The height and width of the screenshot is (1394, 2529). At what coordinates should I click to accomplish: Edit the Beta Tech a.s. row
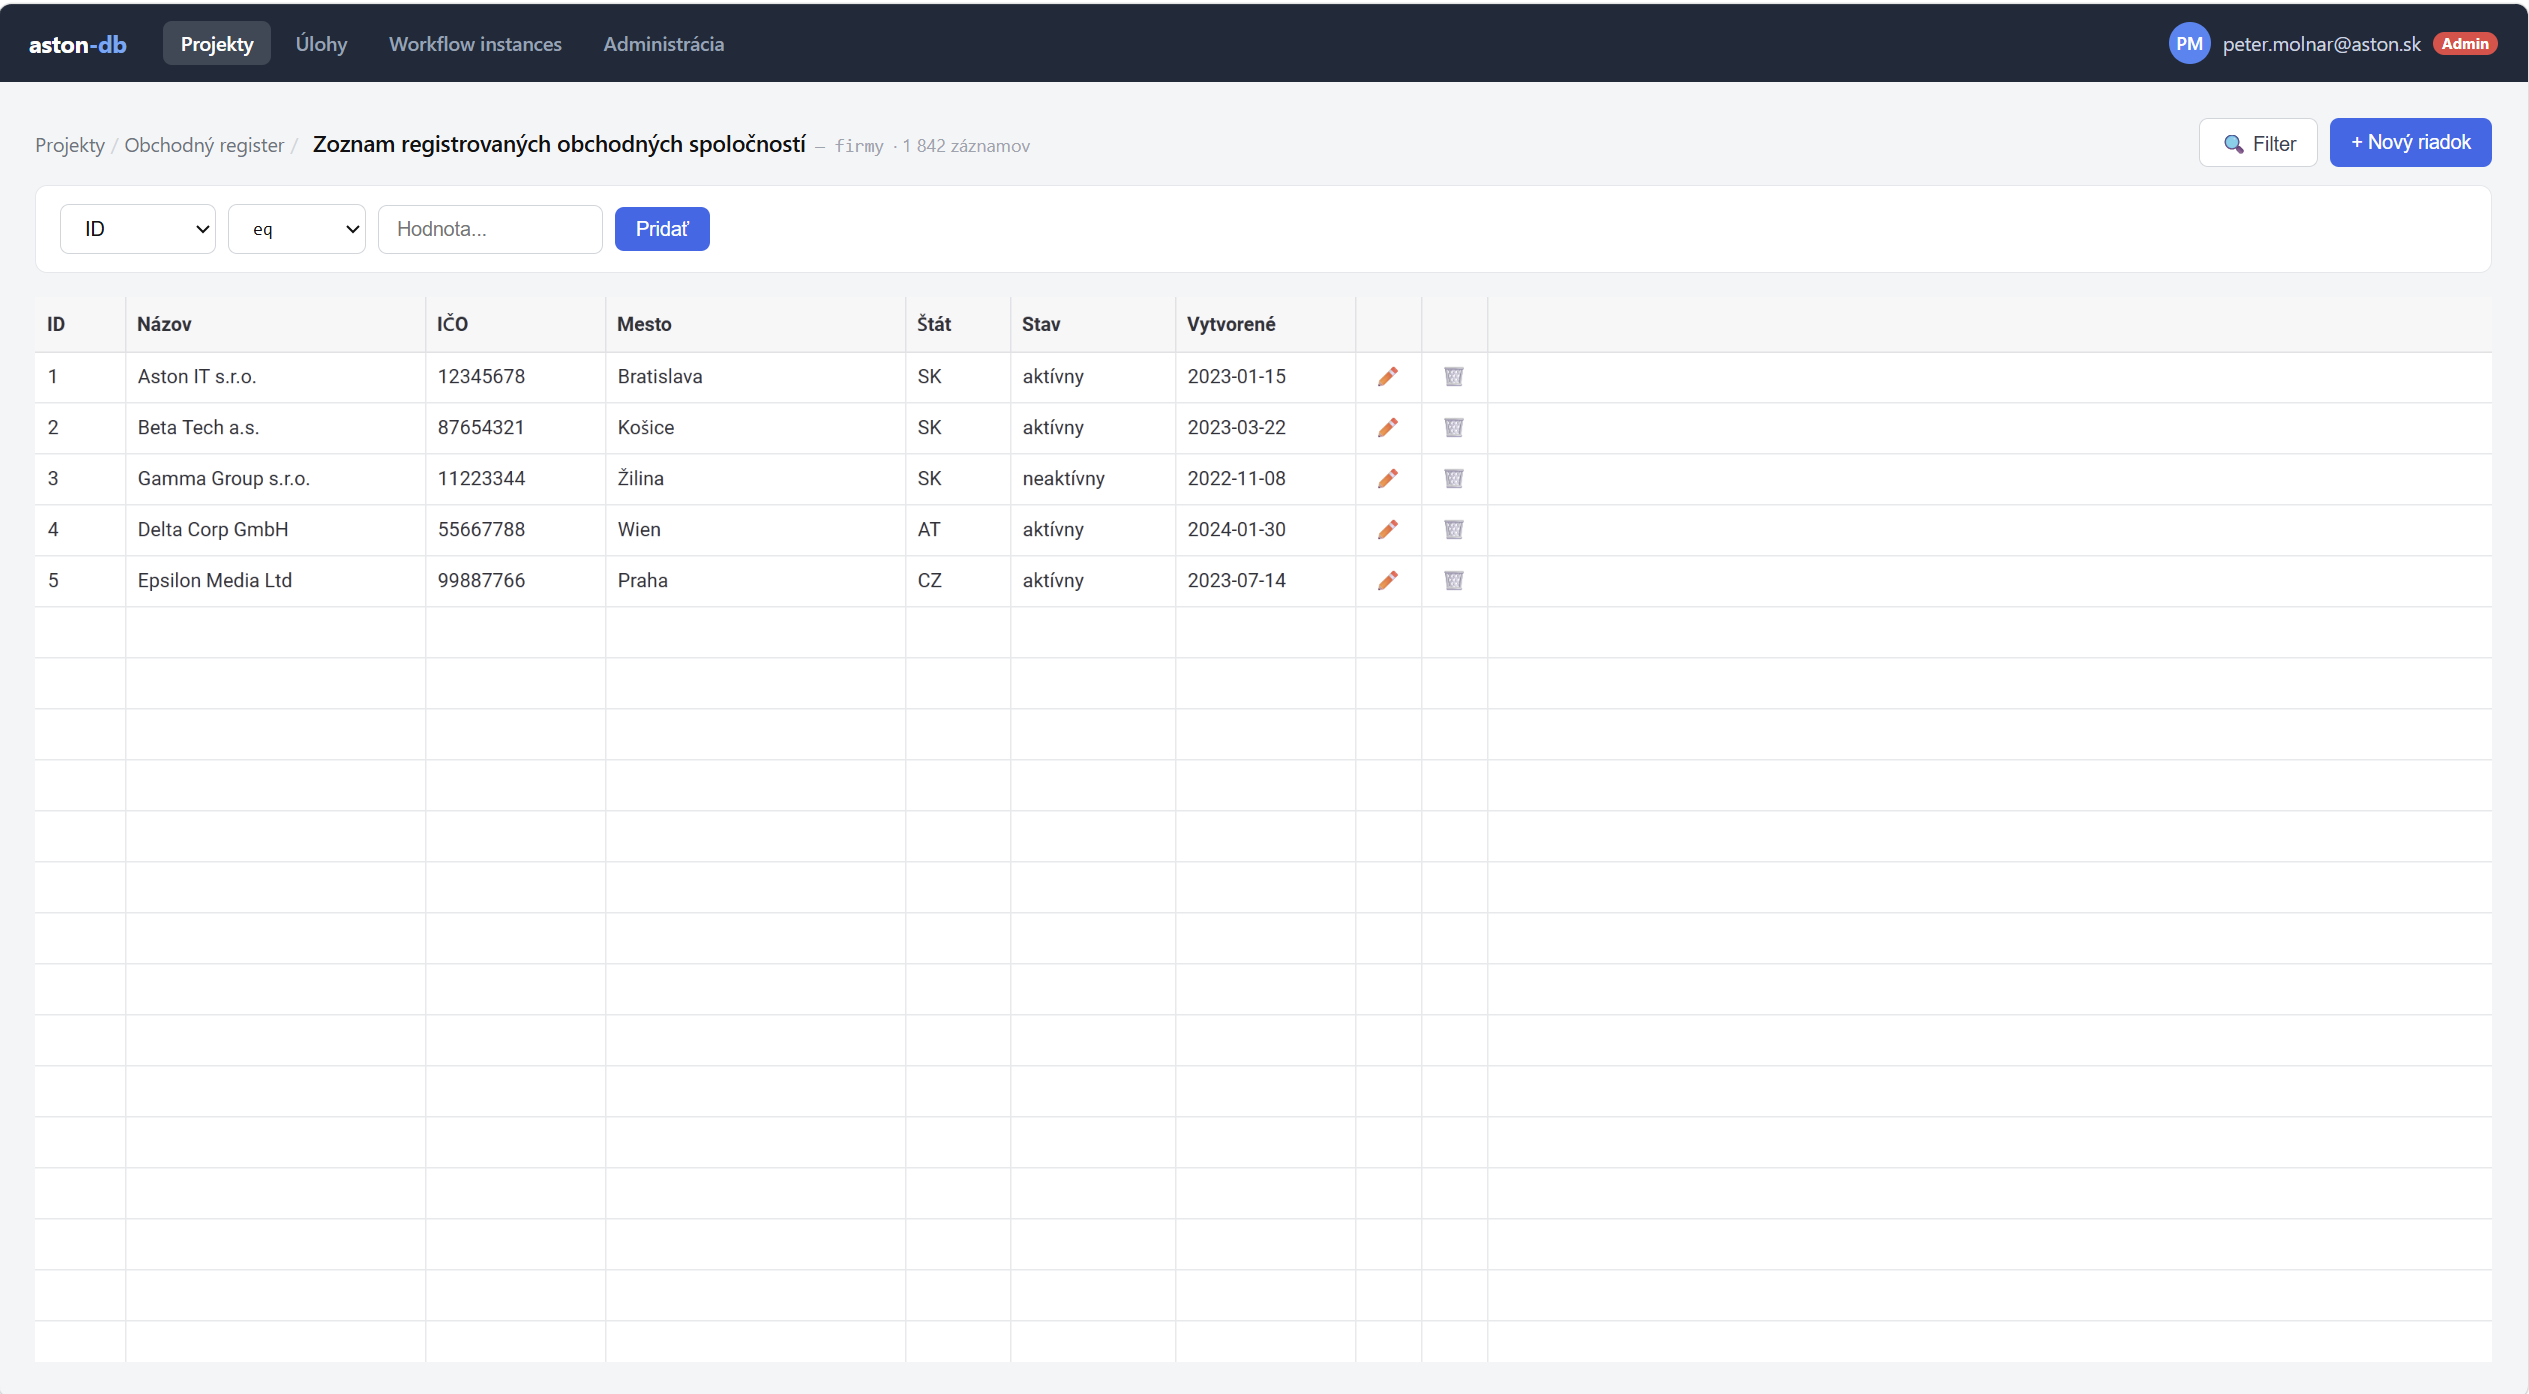click(x=1387, y=427)
